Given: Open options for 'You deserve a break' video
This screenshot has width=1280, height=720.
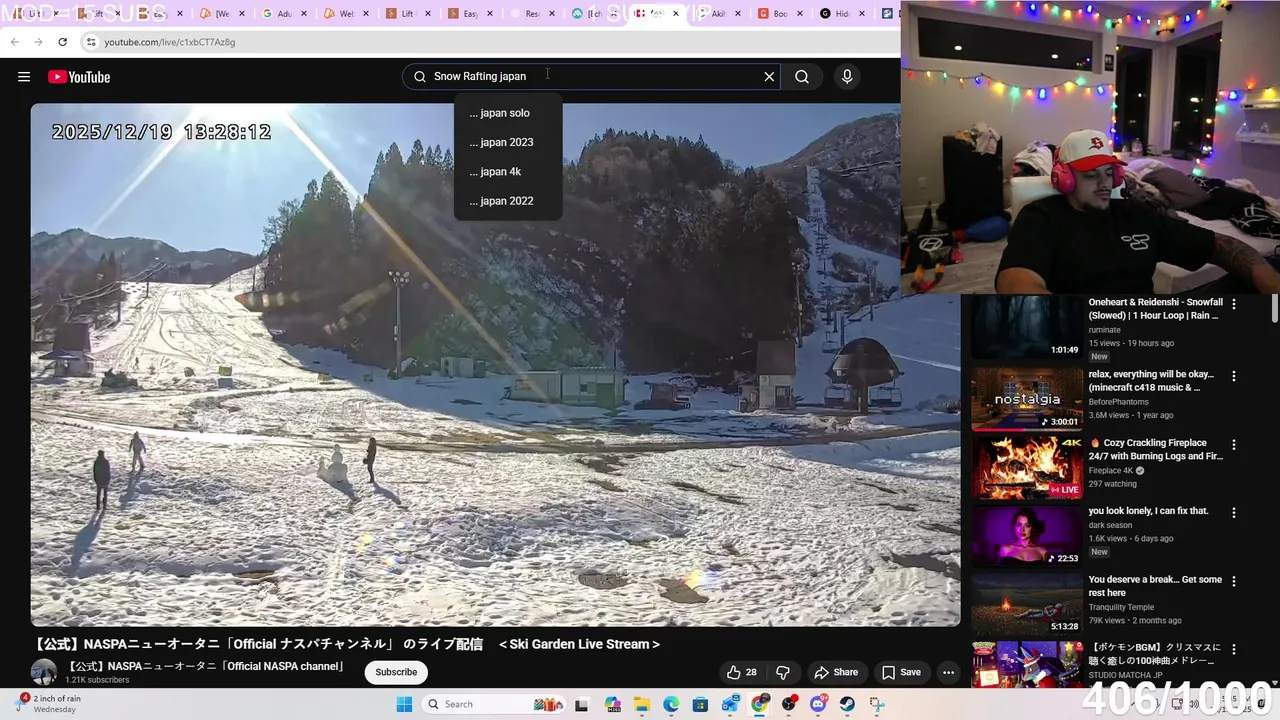Looking at the screenshot, I should pyautogui.click(x=1234, y=581).
